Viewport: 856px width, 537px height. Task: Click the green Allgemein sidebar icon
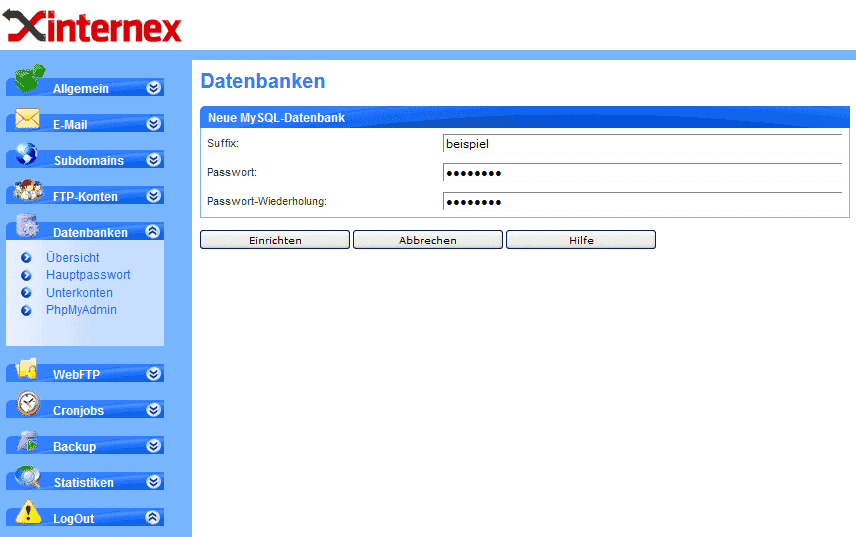[30, 79]
